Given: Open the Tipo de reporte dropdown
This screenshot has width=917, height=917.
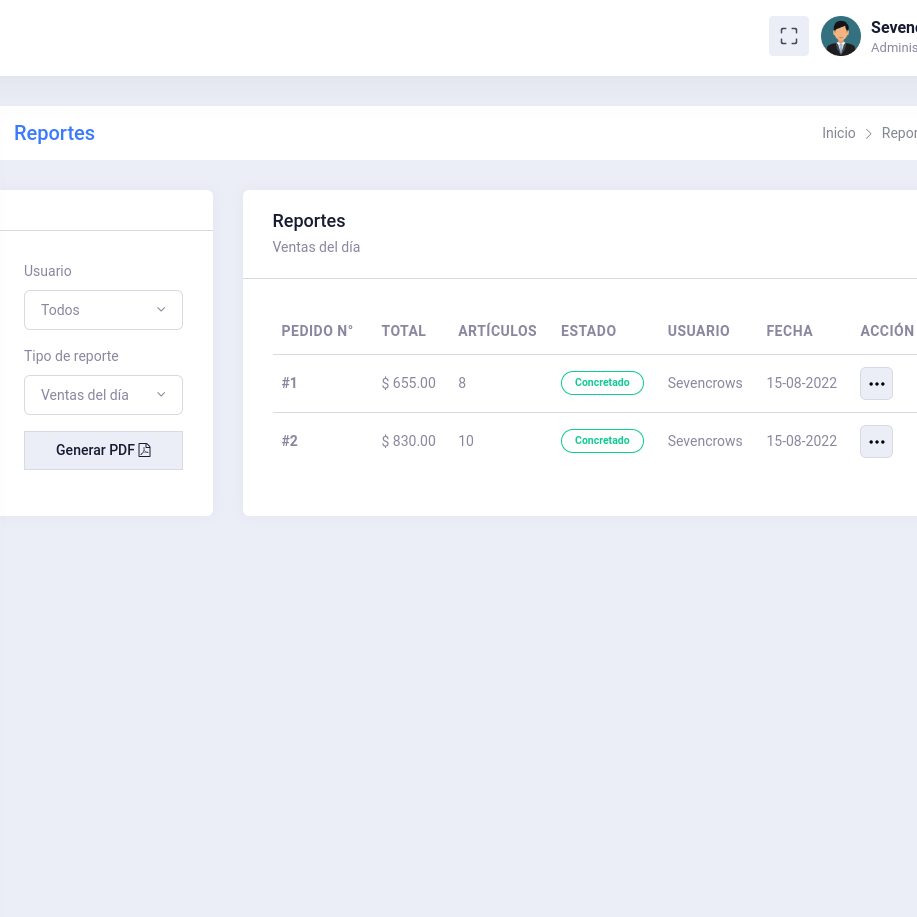Looking at the screenshot, I should [103, 395].
